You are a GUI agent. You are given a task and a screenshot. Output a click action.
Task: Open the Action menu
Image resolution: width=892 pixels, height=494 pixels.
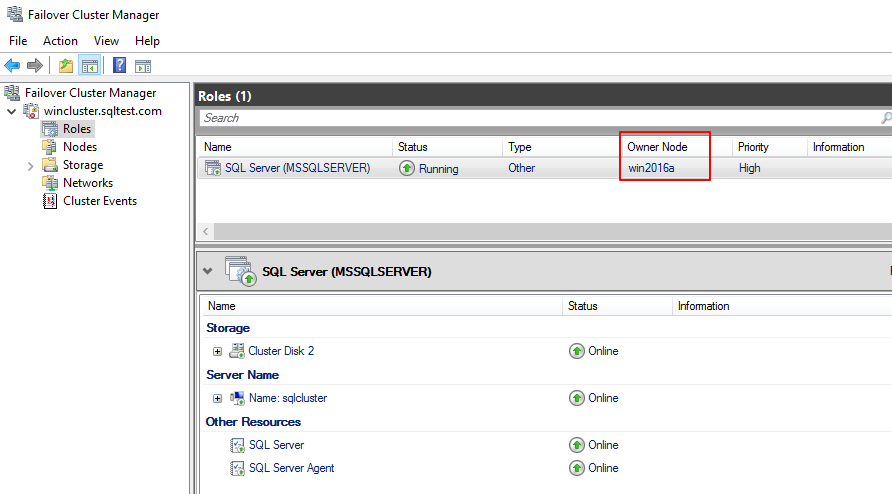coord(60,41)
